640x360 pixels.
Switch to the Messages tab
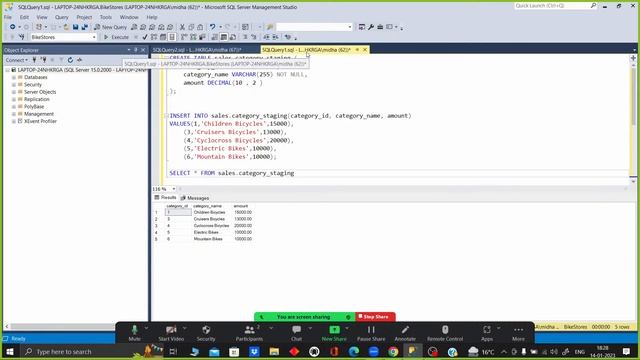pyautogui.click(x=195, y=198)
